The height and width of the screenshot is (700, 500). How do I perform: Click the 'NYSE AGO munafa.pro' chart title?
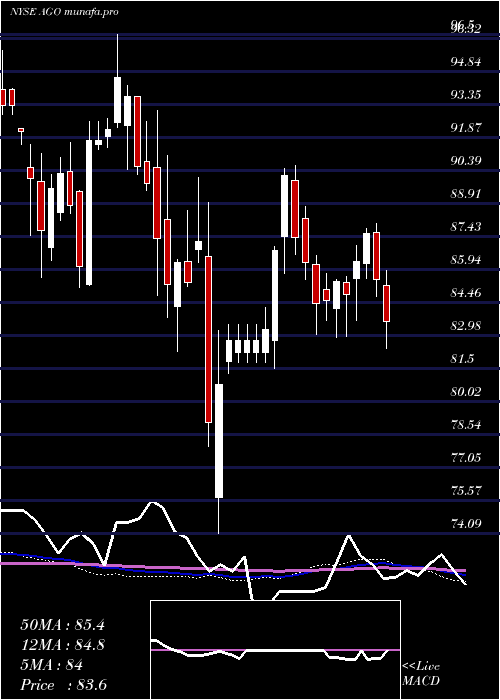tap(64, 12)
